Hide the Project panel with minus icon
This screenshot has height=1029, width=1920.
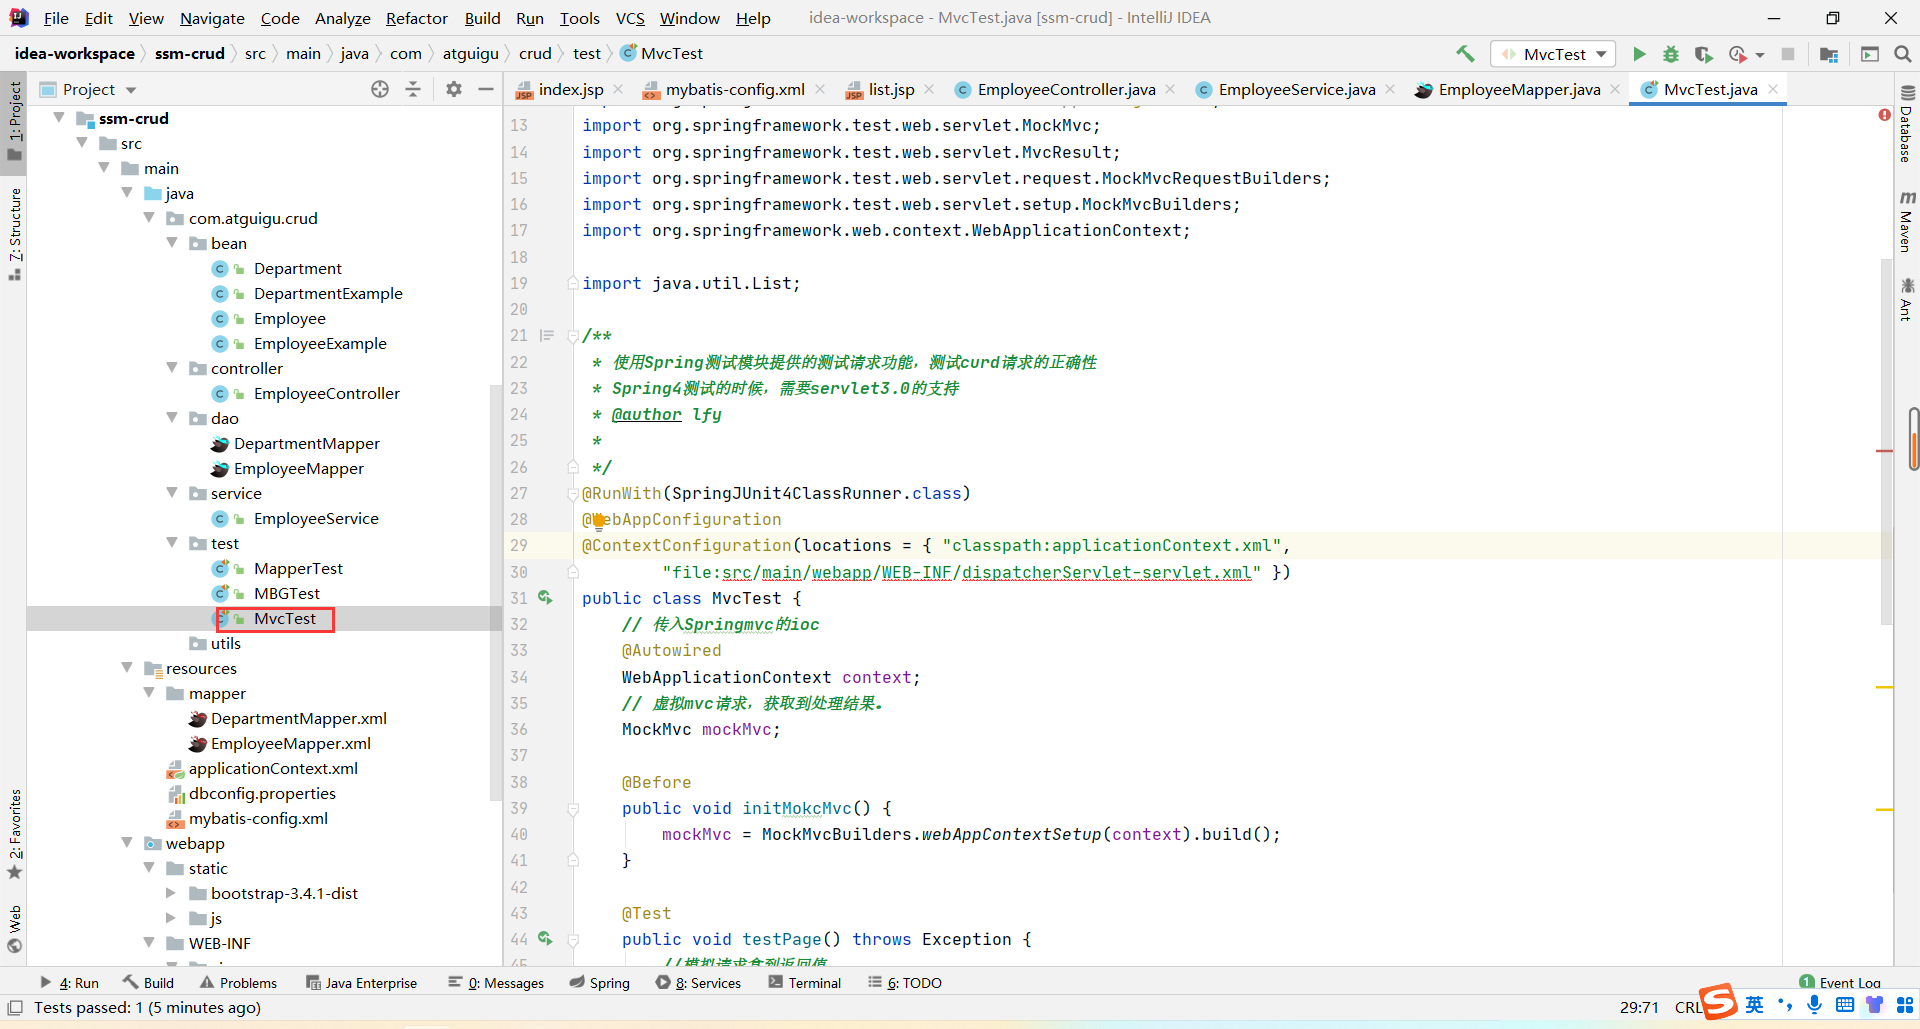point(486,89)
